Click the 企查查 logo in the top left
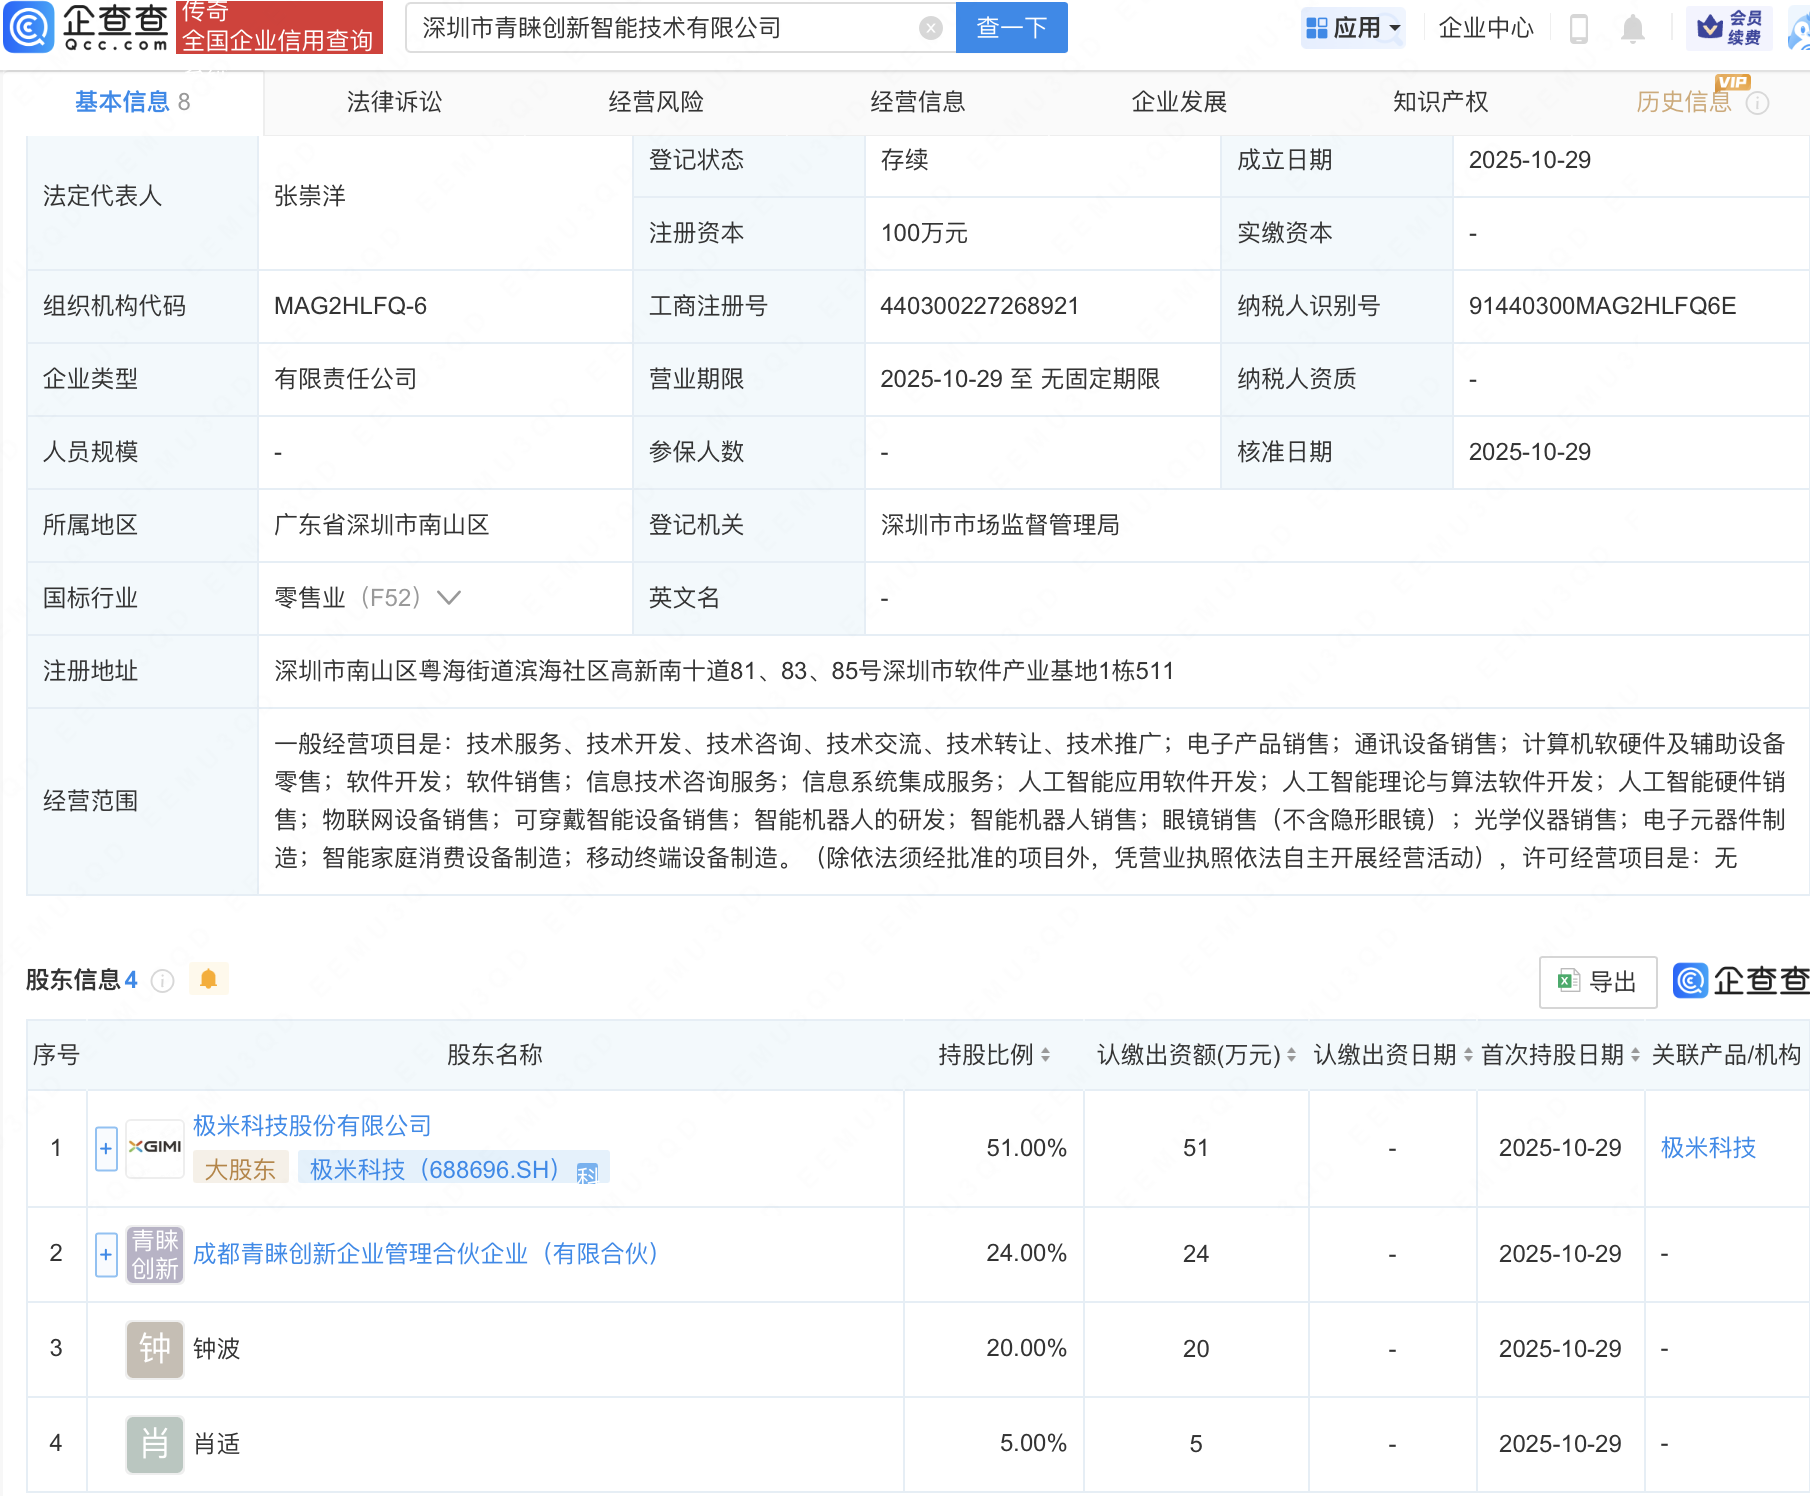The height and width of the screenshot is (1496, 1810). (85, 27)
